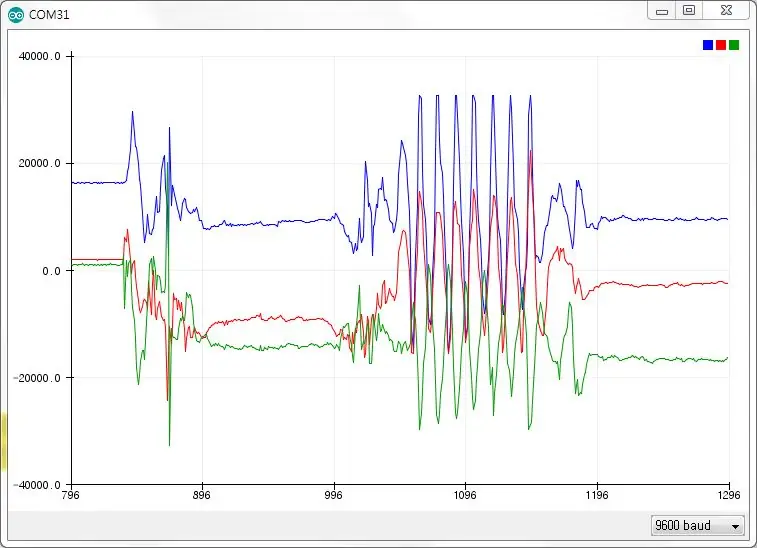Maximize the COM31 plotter window
The height and width of the screenshot is (548, 757).
click(689, 11)
